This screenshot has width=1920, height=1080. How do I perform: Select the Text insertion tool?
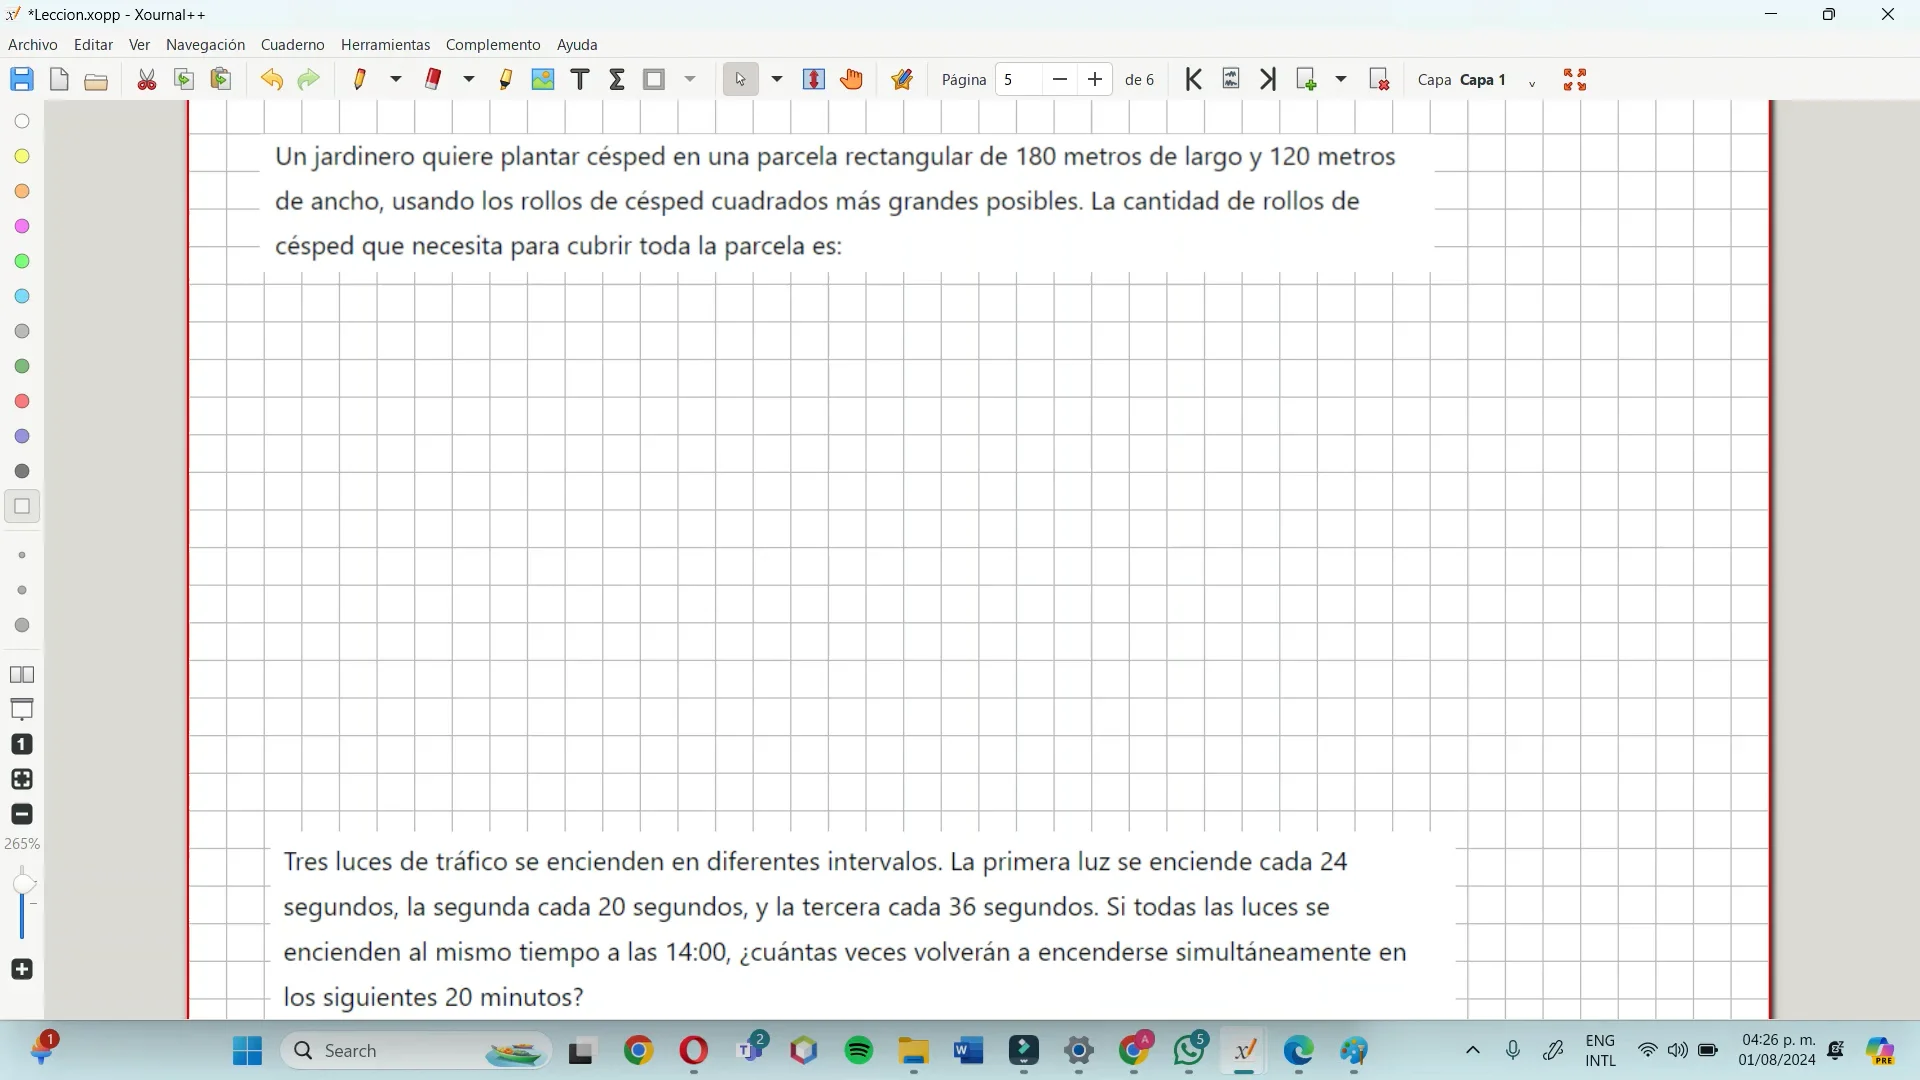580,79
